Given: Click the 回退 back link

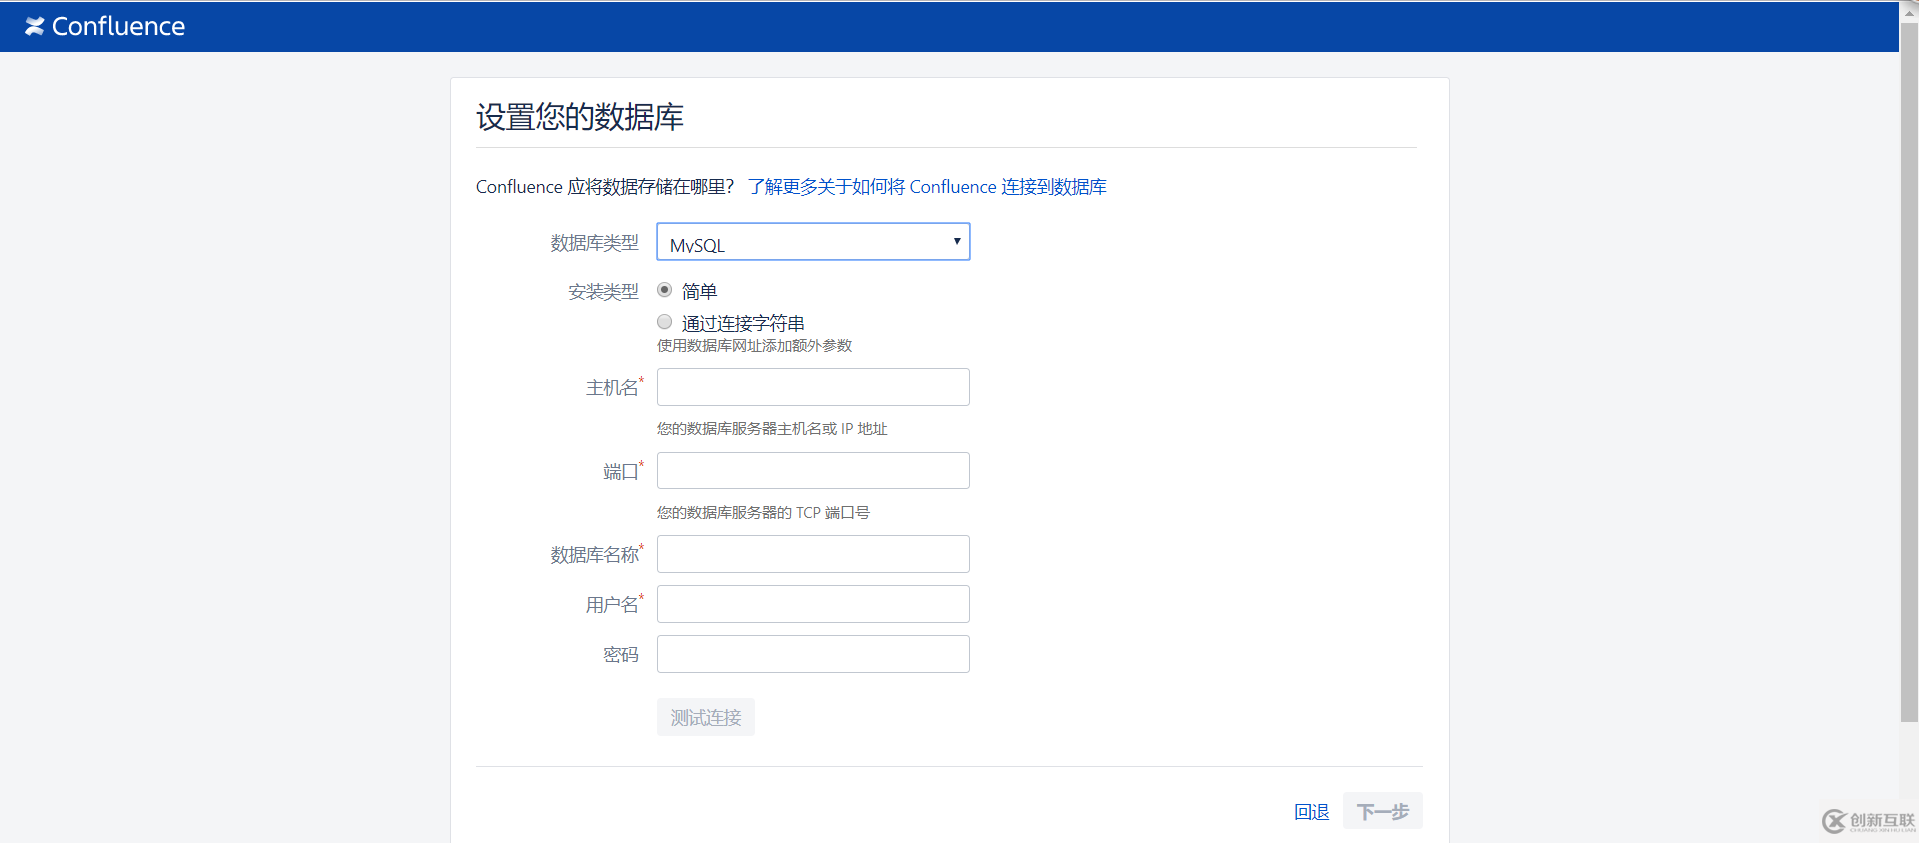Looking at the screenshot, I should 1311,812.
